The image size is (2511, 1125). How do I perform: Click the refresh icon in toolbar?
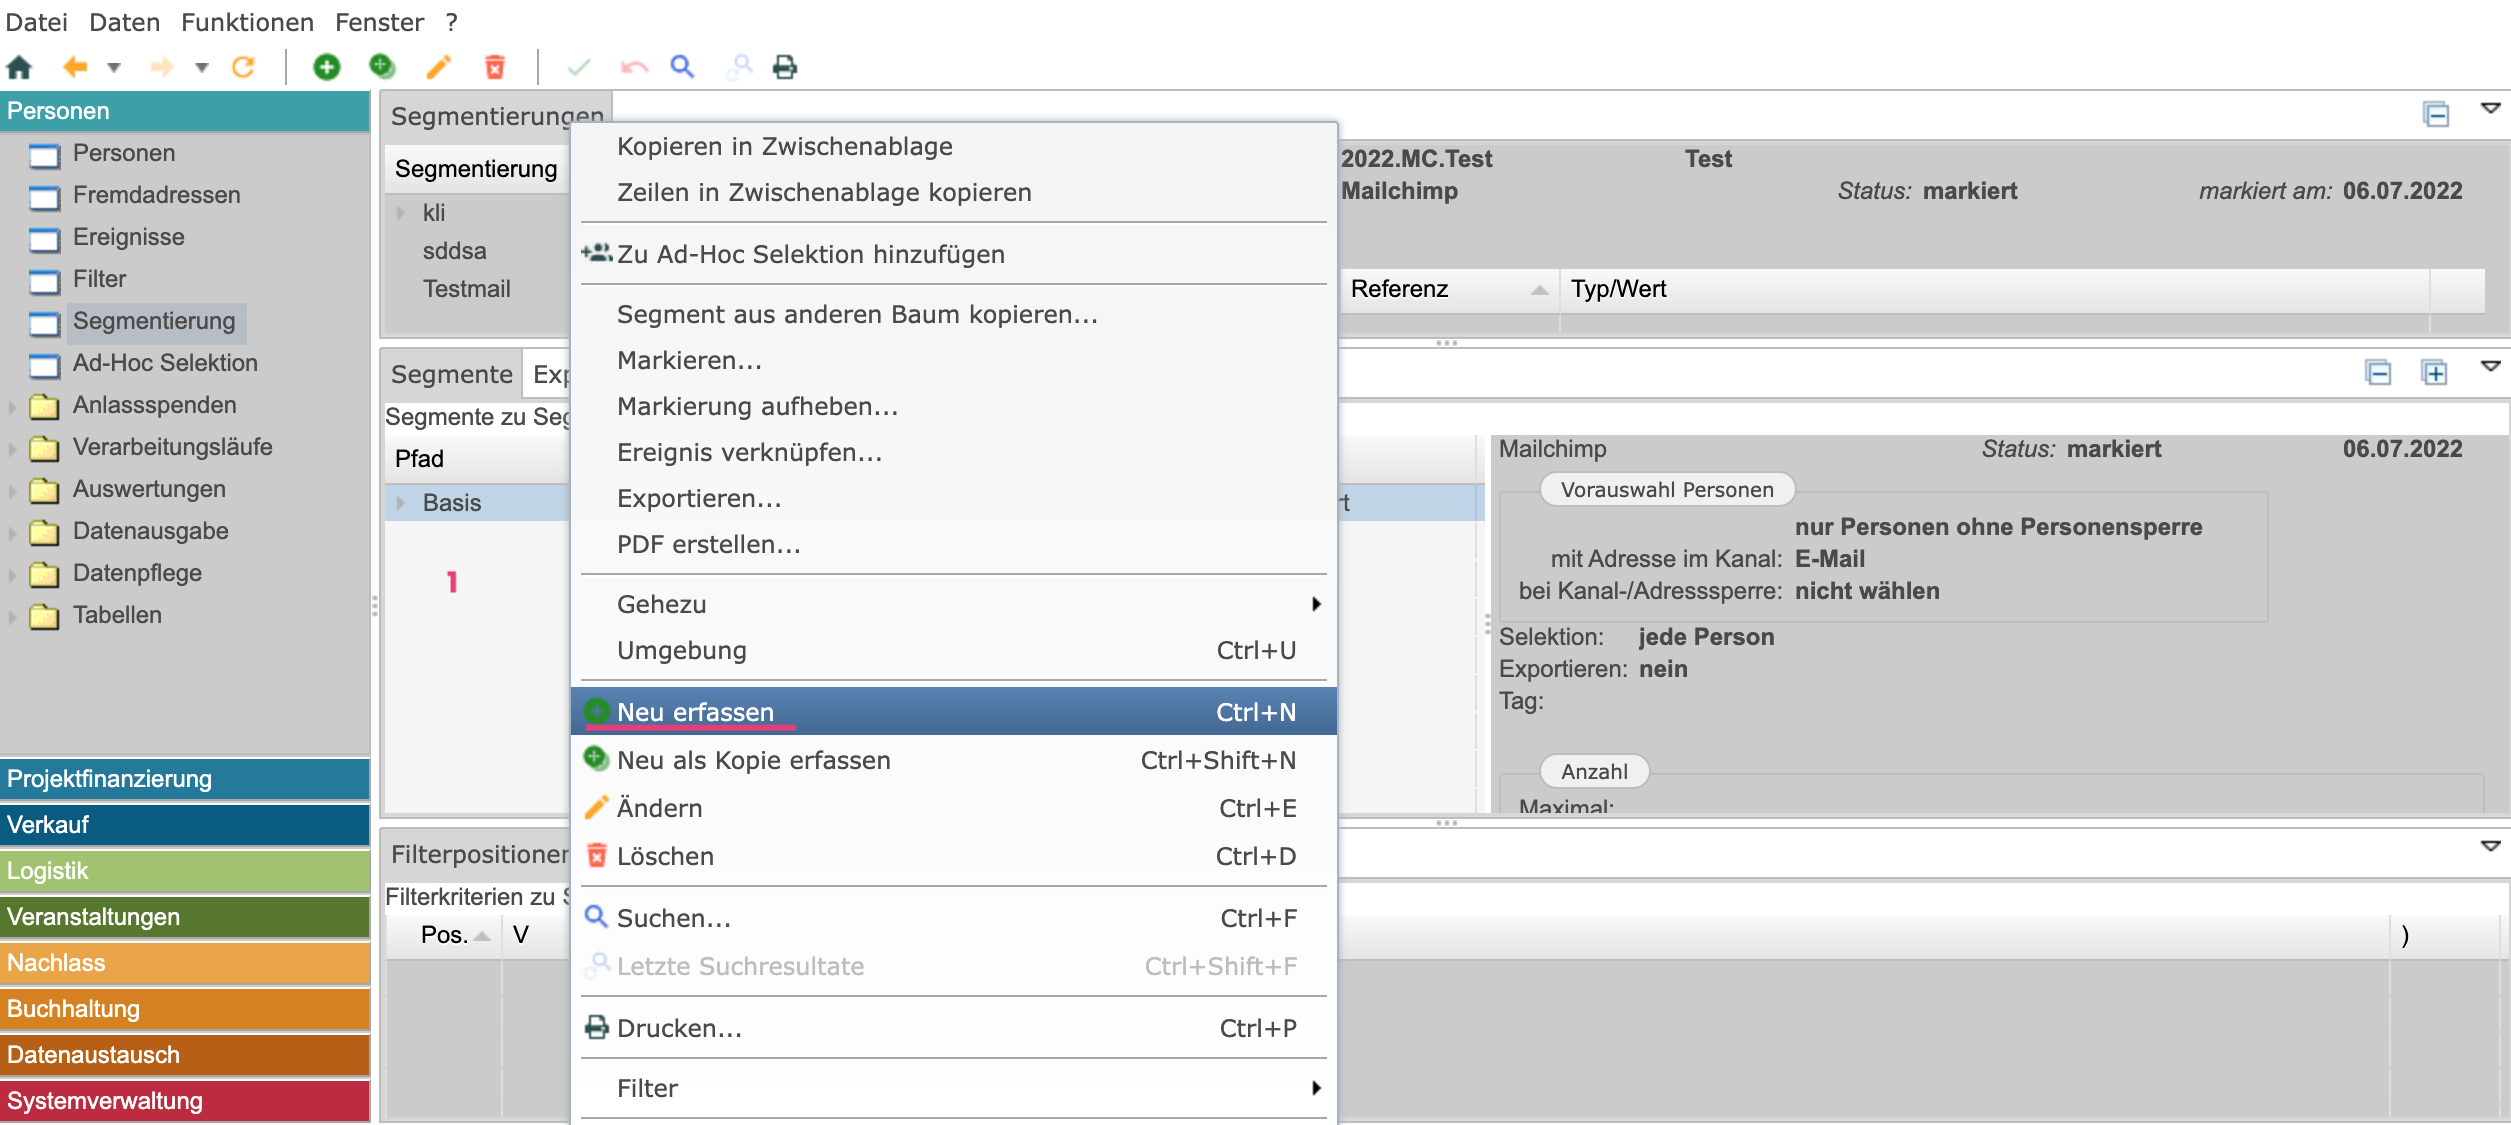click(x=243, y=68)
